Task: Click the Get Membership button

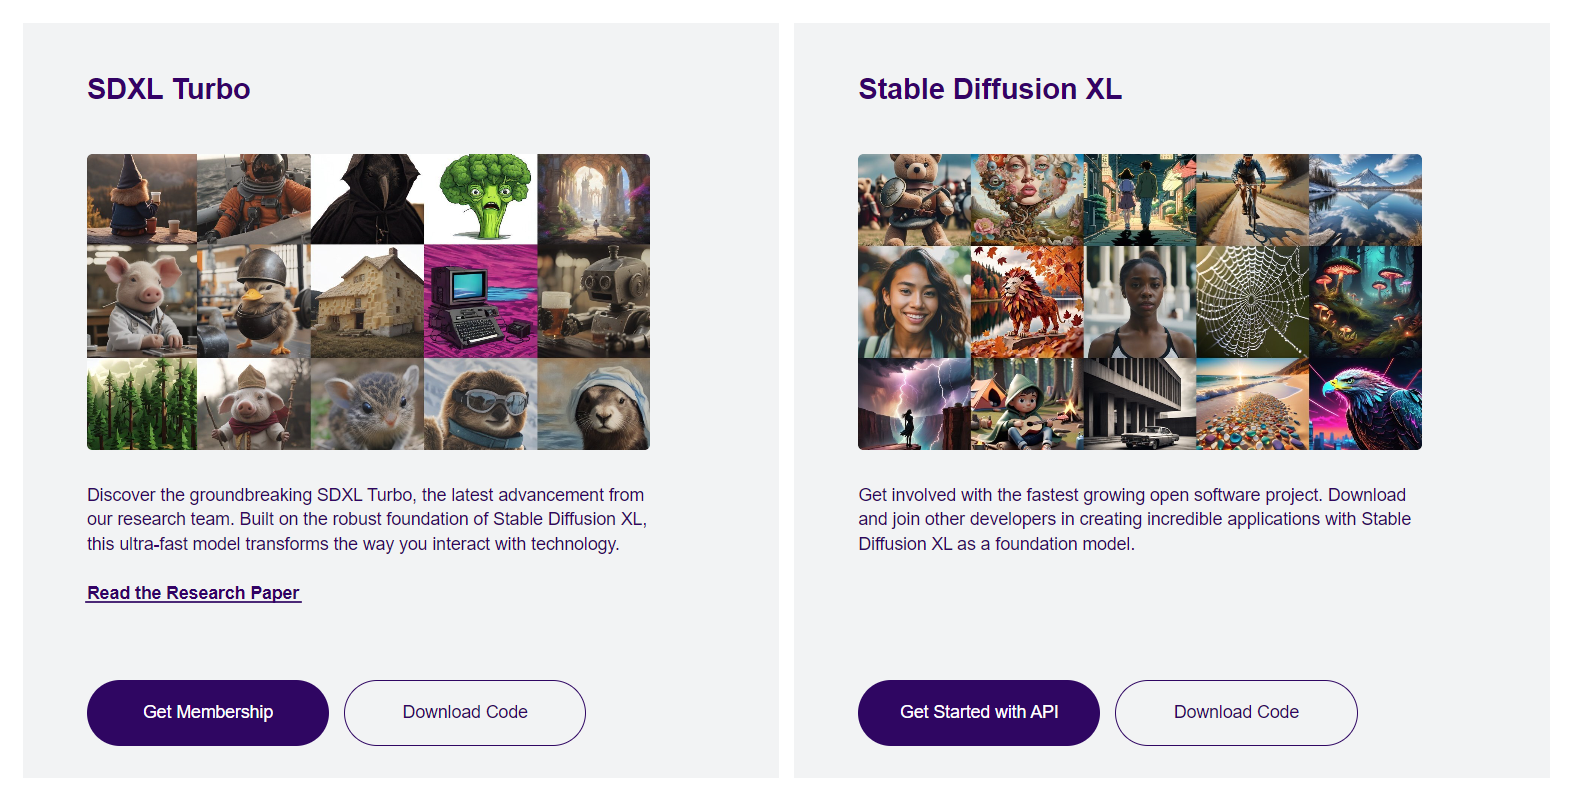Action: pyautogui.click(x=208, y=712)
